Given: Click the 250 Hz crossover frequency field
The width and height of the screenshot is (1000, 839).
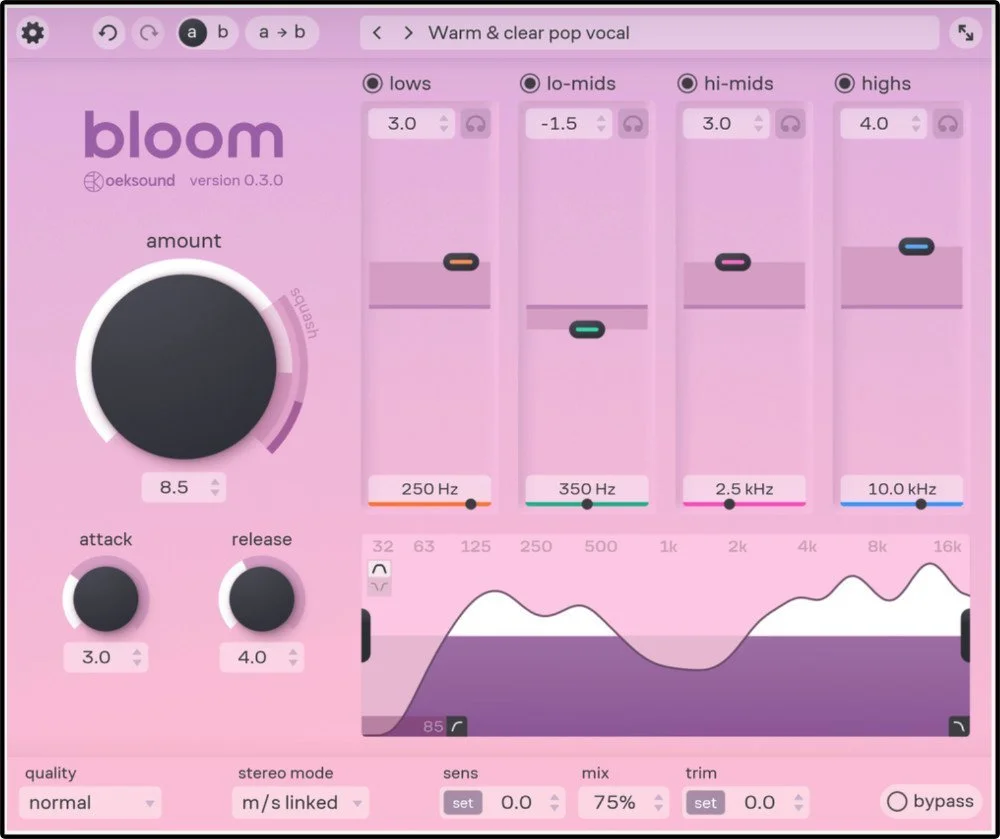Looking at the screenshot, I should pos(429,488).
